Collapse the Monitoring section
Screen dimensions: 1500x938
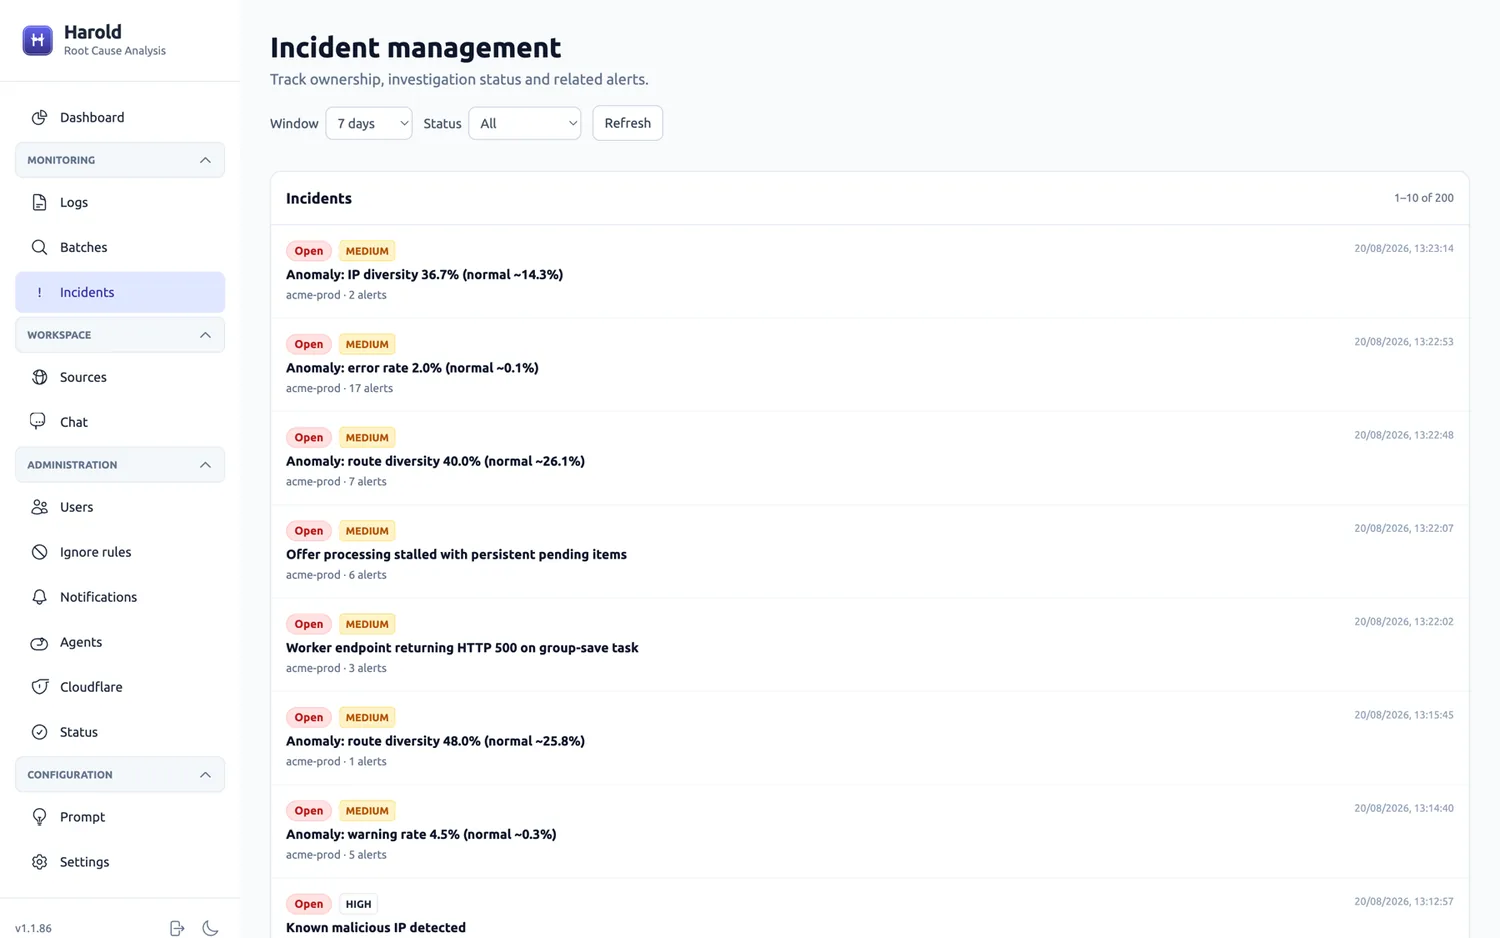tap(120, 160)
